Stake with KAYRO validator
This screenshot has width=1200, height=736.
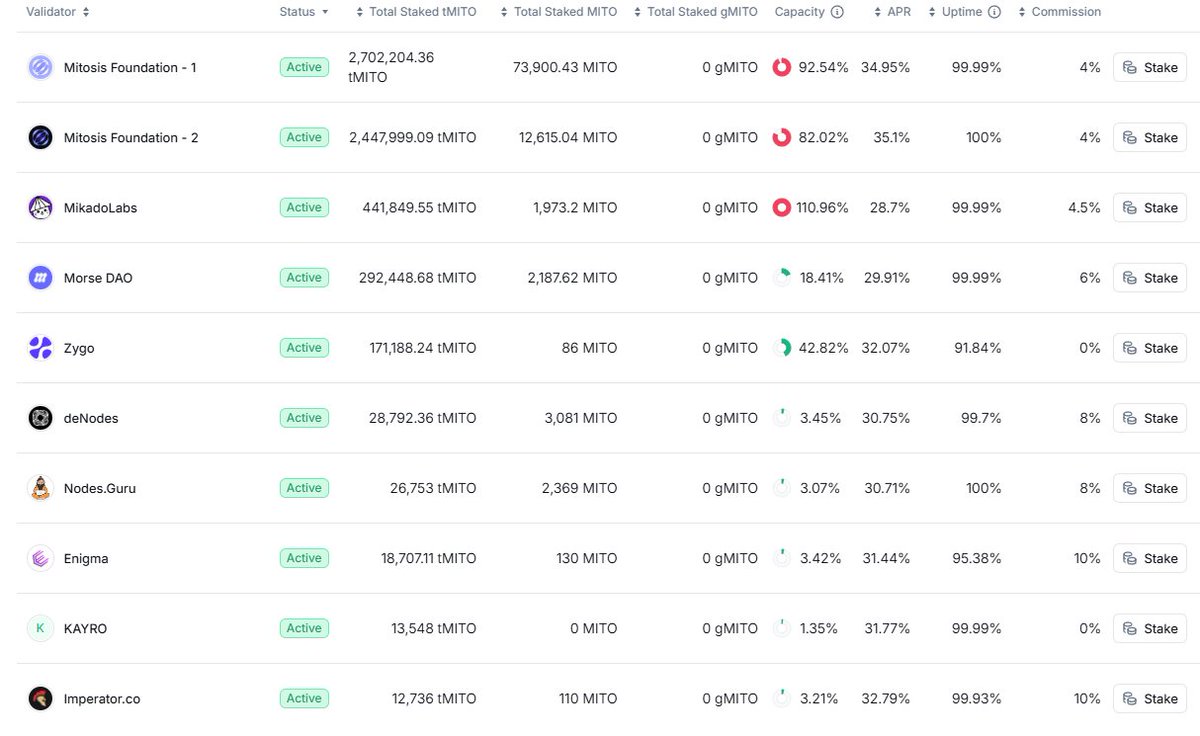1150,628
